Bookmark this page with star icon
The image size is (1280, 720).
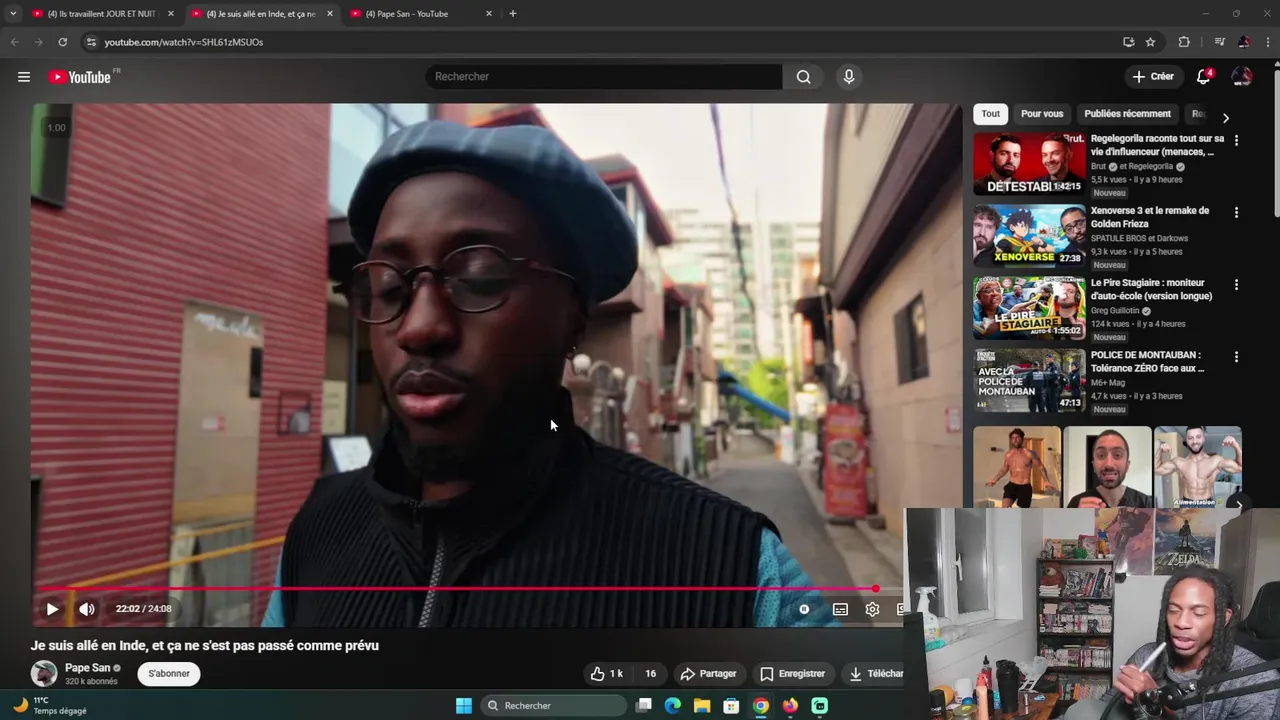[1151, 42]
